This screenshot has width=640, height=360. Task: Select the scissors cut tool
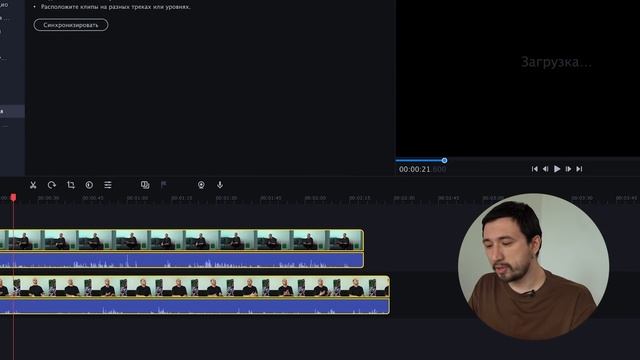click(x=33, y=185)
